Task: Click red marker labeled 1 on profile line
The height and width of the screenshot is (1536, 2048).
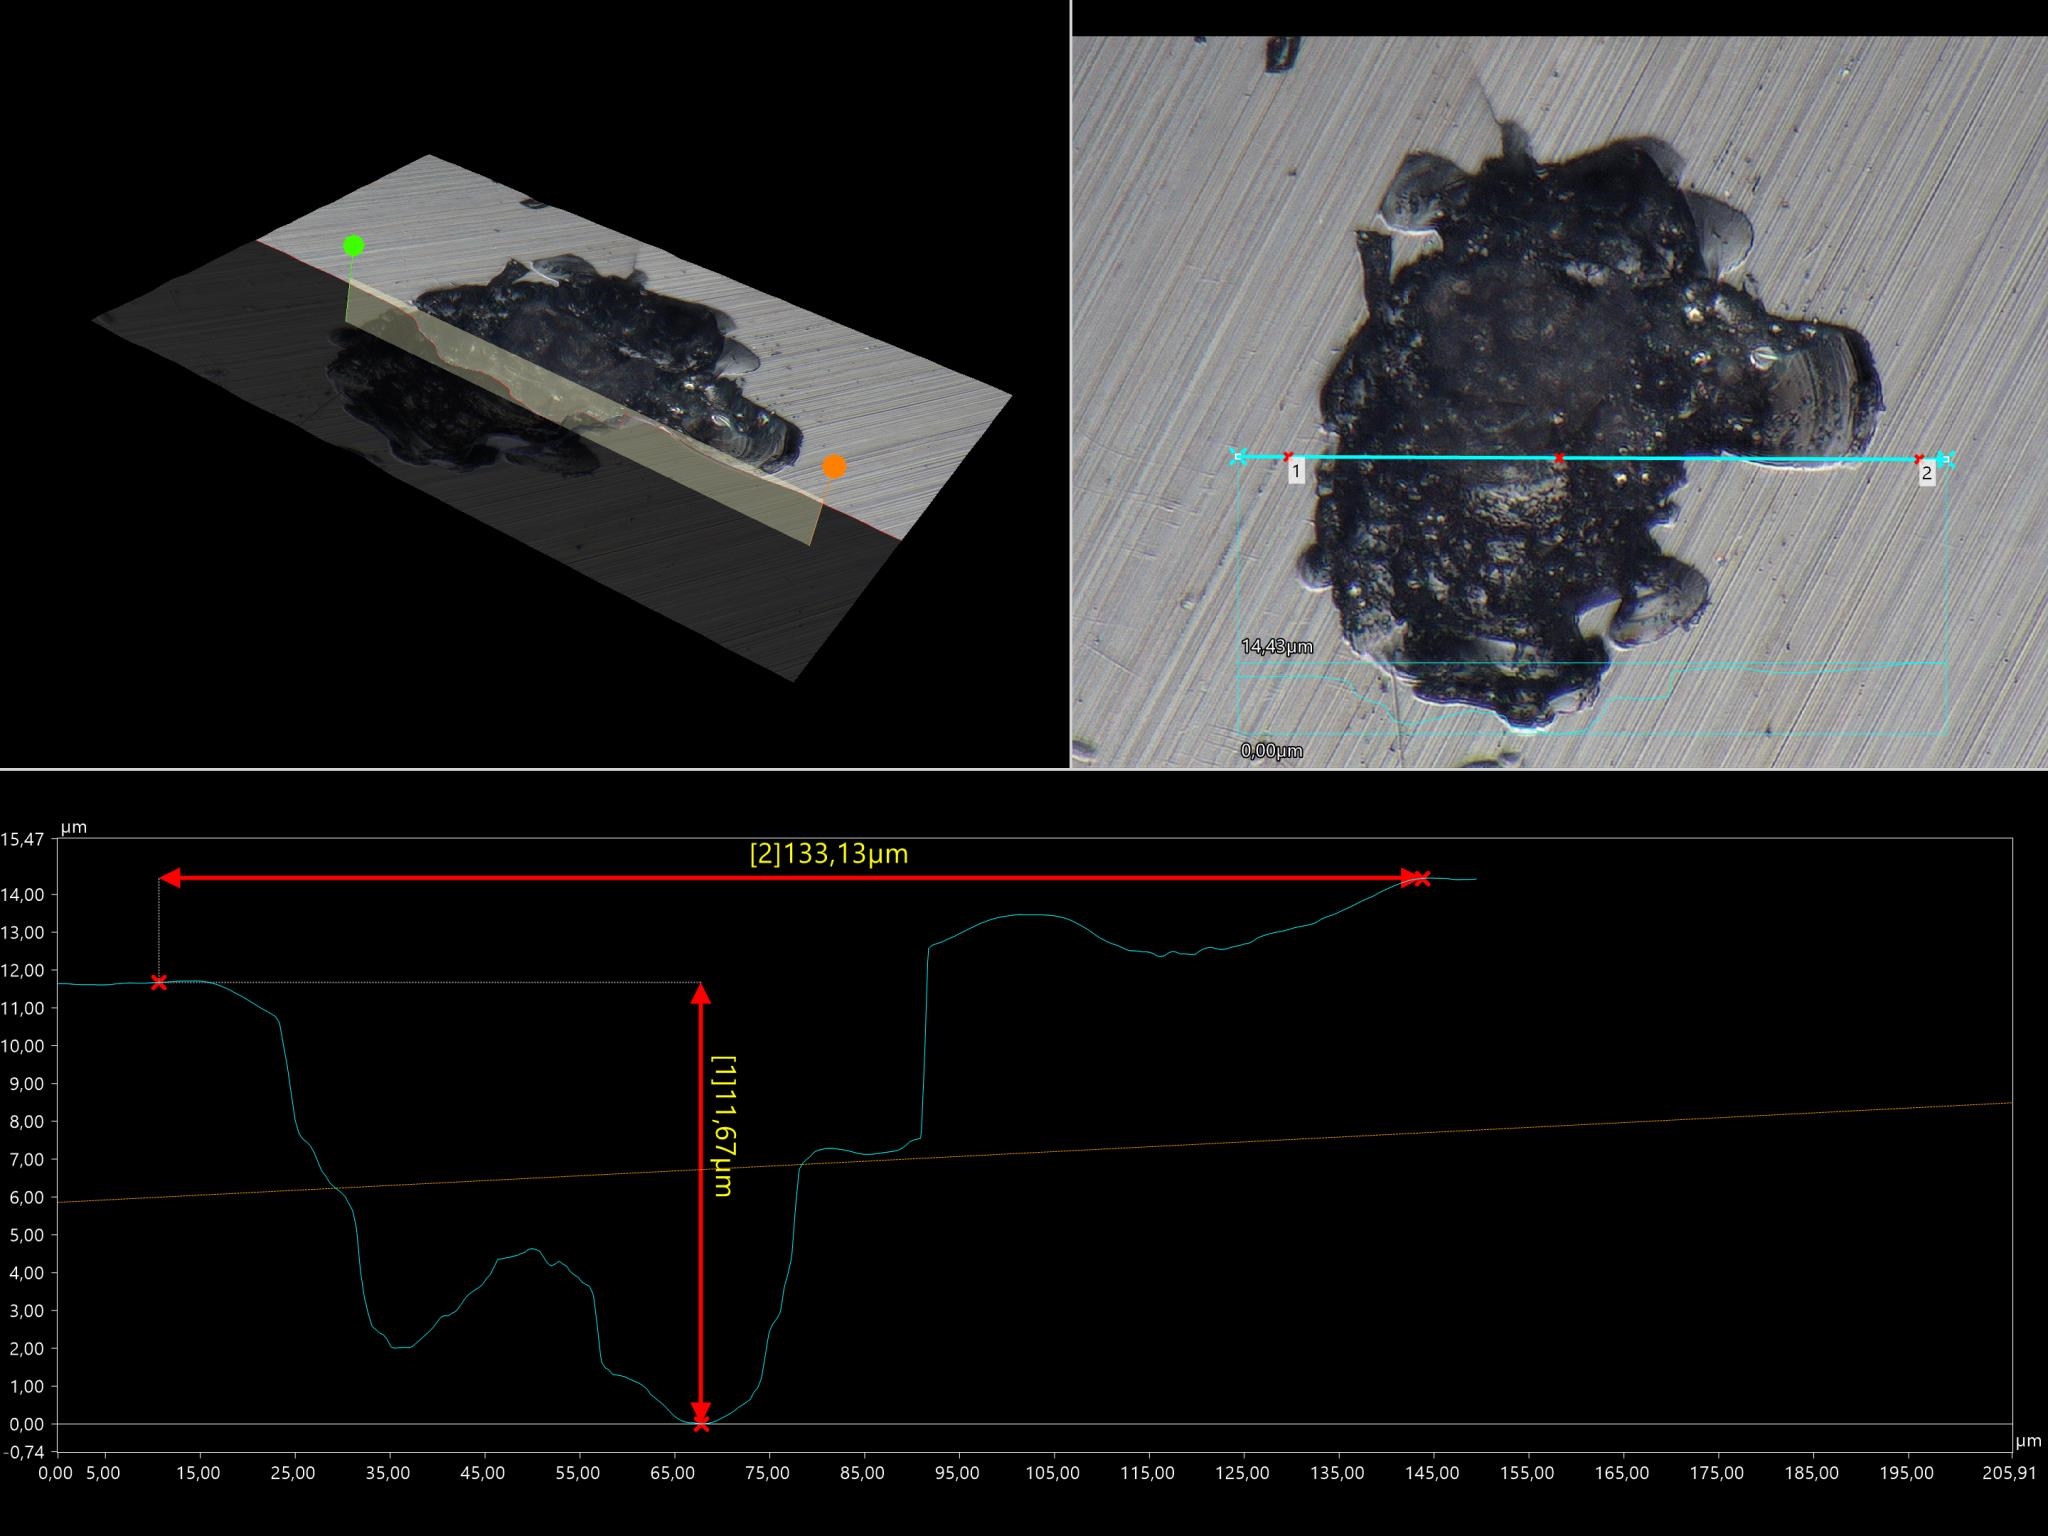Action: [x=1288, y=457]
